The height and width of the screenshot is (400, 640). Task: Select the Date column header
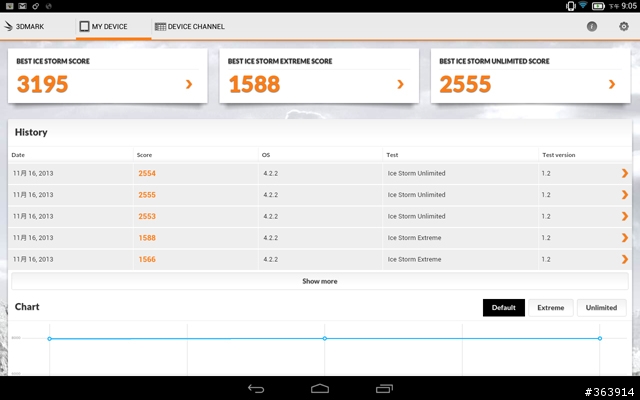point(18,155)
